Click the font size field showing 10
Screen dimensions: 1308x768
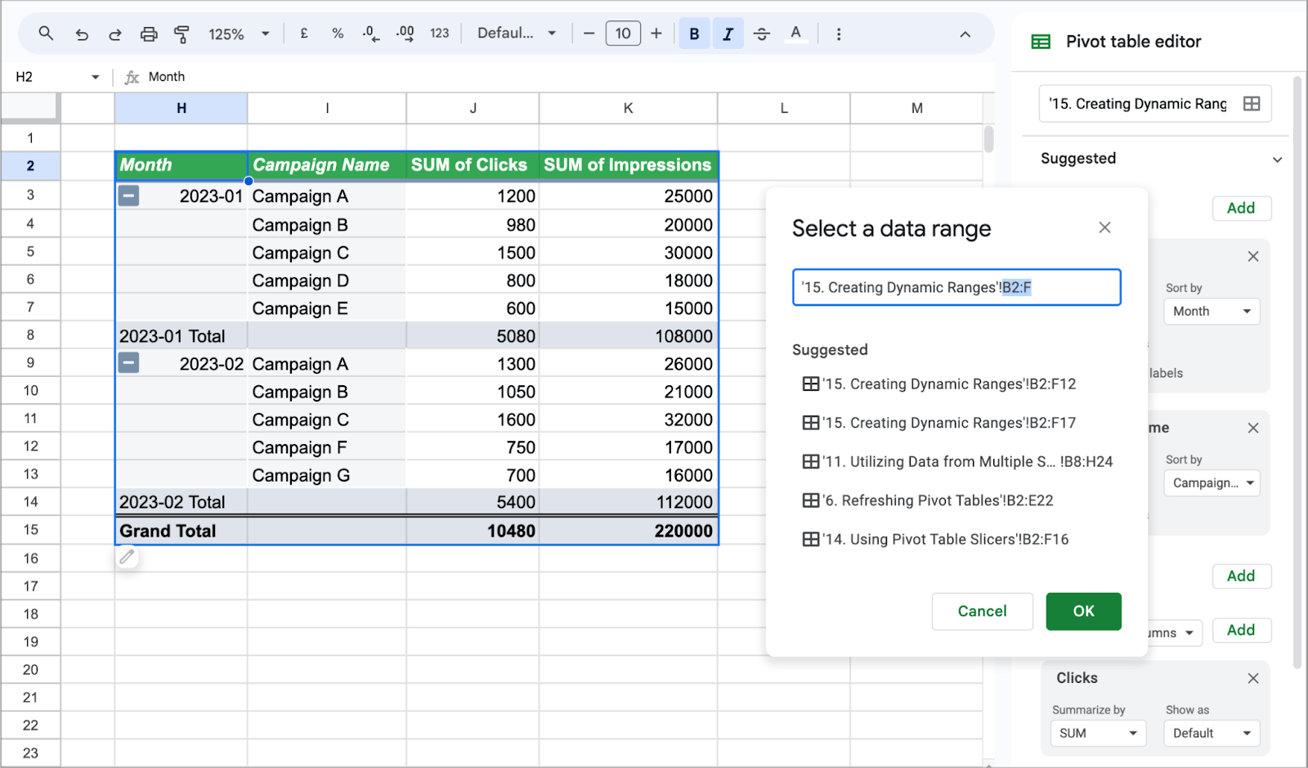(623, 34)
